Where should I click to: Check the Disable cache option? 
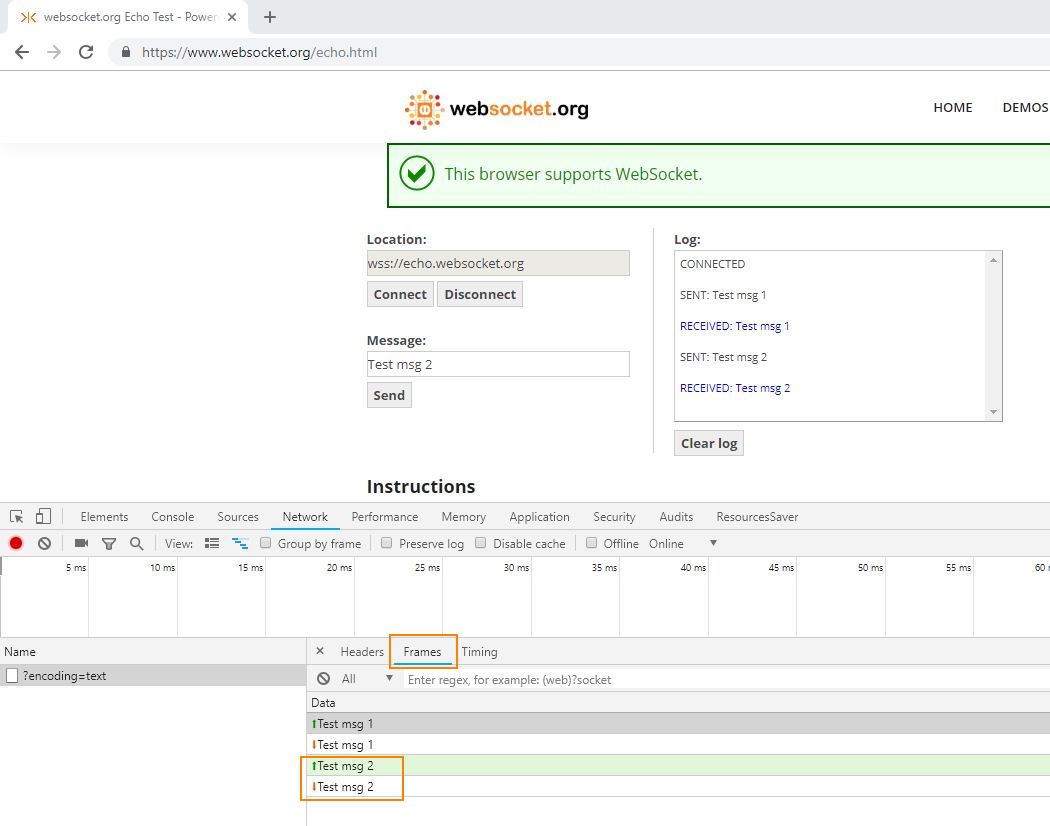481,543
